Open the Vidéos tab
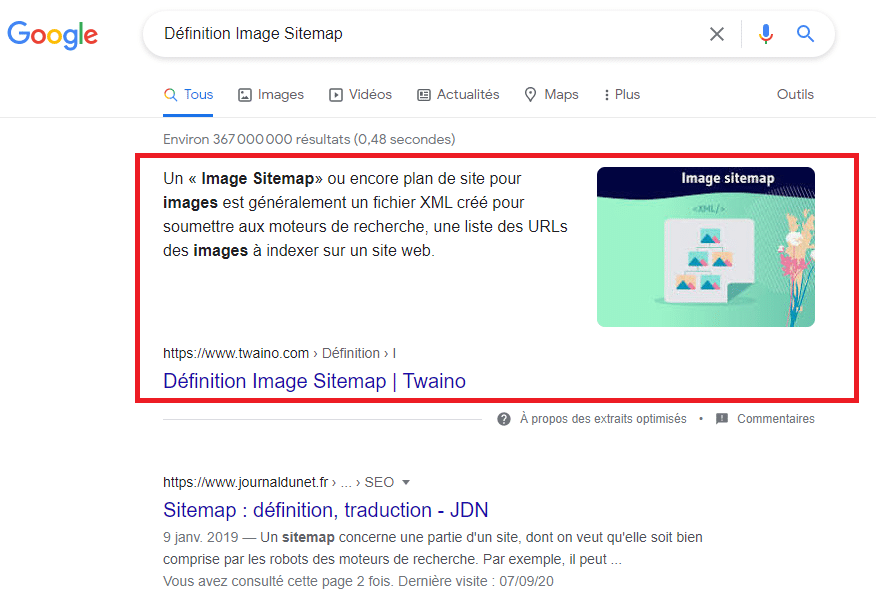The height and width of the screenshot is (610, 876). pos(360,94)
